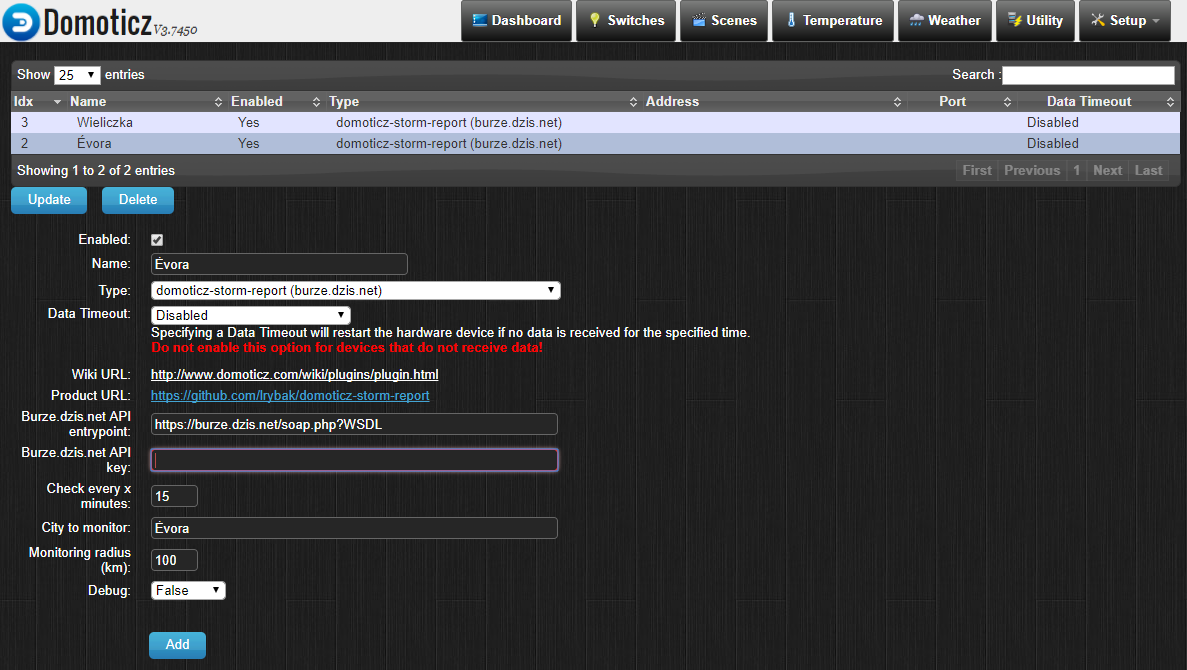
Task: Open the Debug dropdown
Action: click(x=188, y=591)
